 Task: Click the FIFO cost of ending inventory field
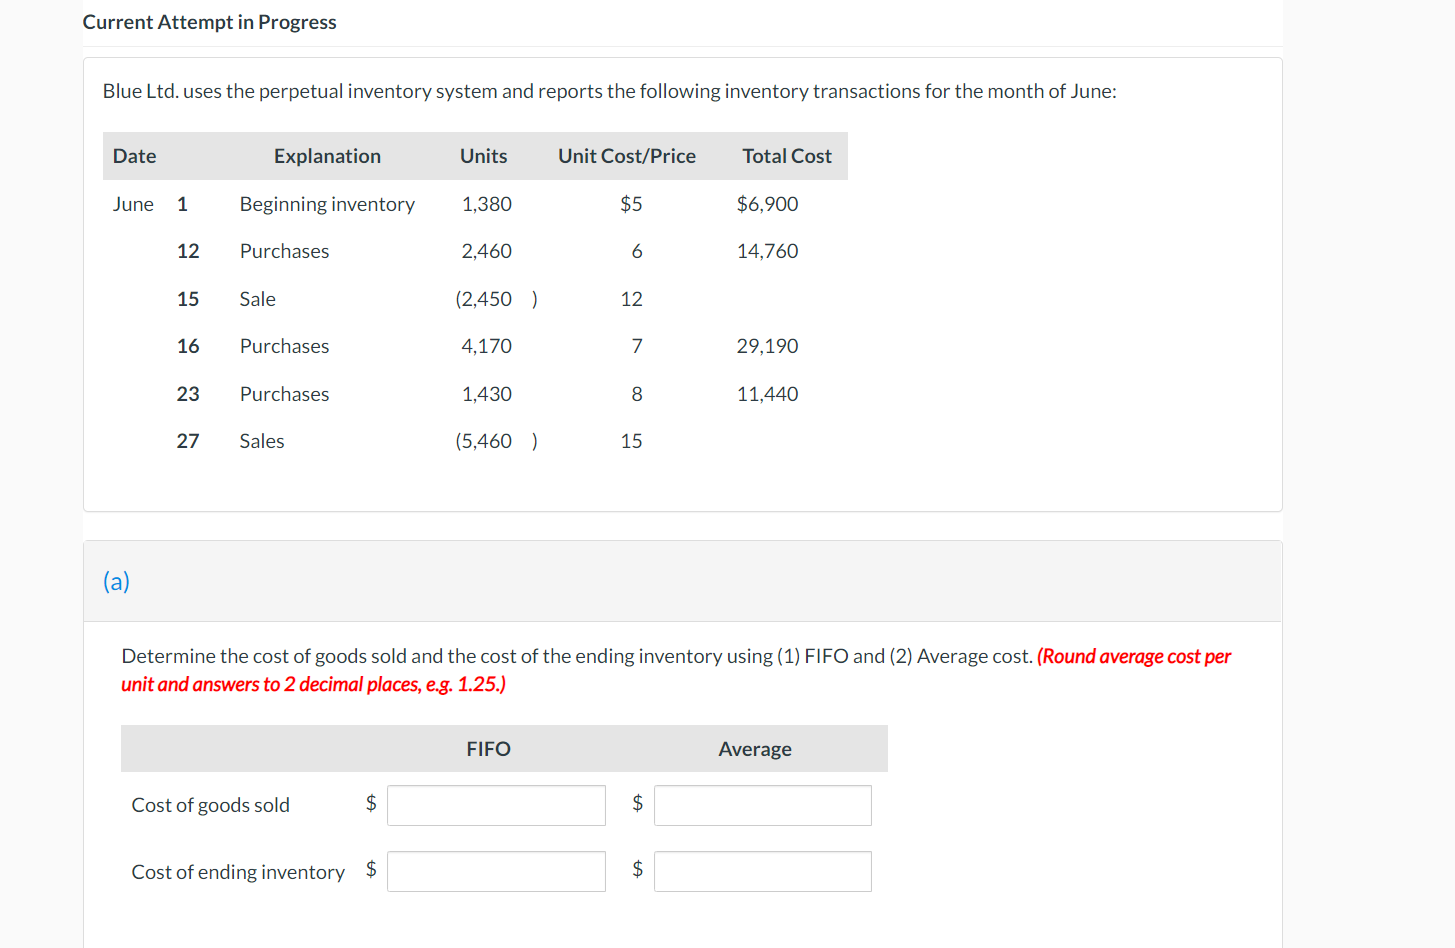click(x=495, y=870)
